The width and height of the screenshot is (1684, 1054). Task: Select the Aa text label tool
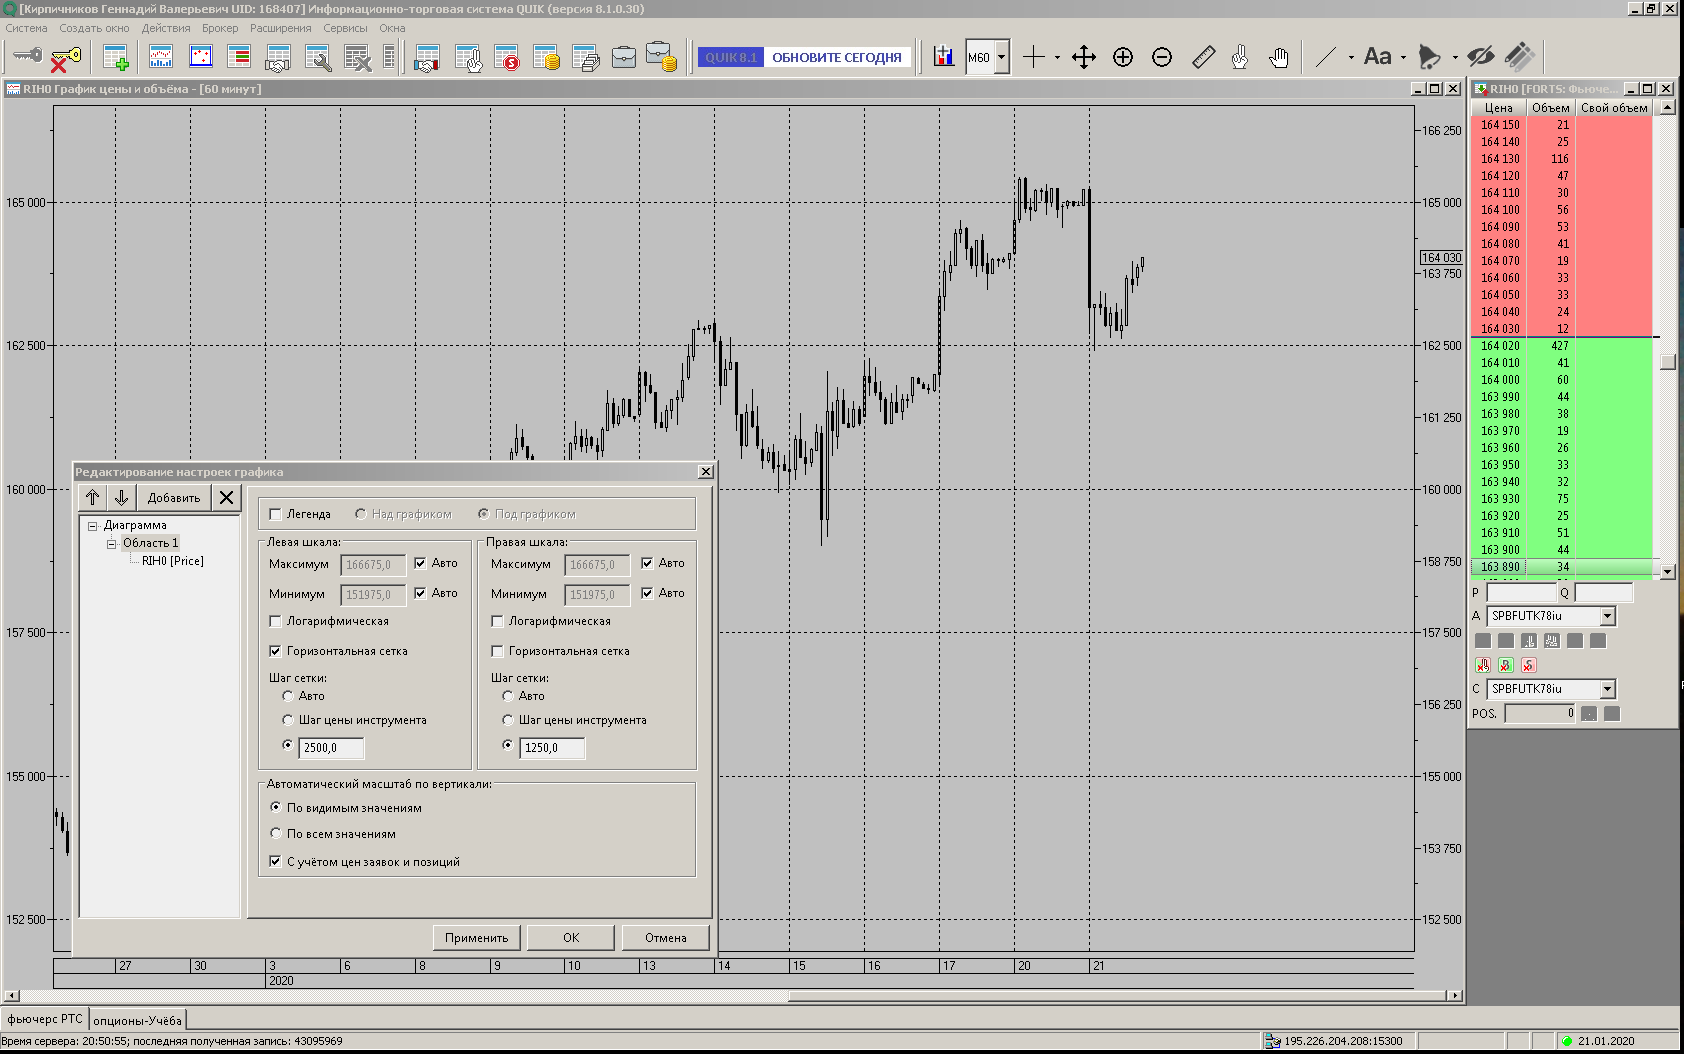point(1377,57)
